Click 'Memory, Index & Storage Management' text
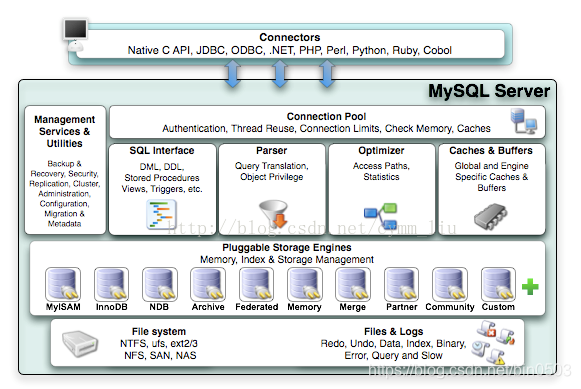Image resolution: width=581 pixels, height=389 pixels. coord(287,259)
